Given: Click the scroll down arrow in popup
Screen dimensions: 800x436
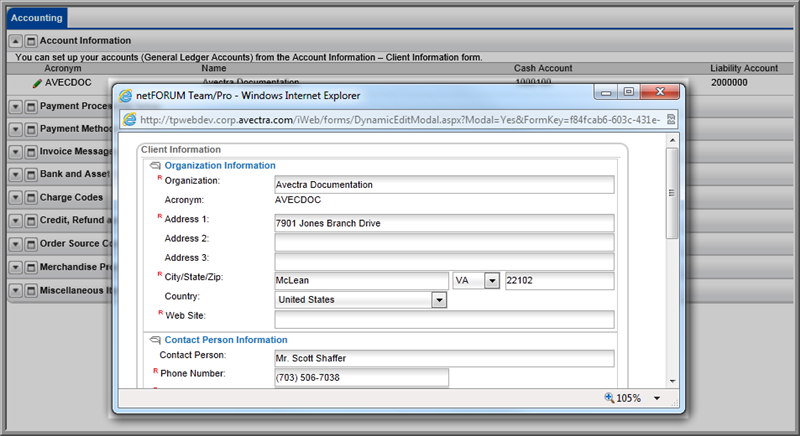Looking at the screenshot, I should 672,381.
